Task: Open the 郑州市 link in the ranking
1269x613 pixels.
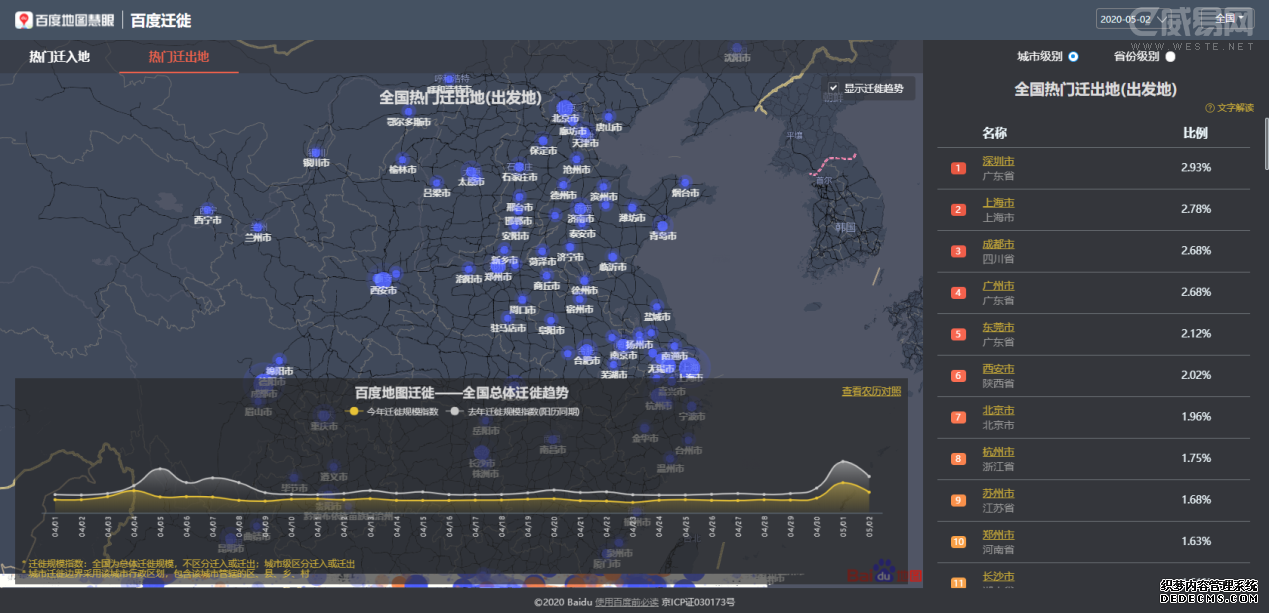Action: tap(998, 535)
